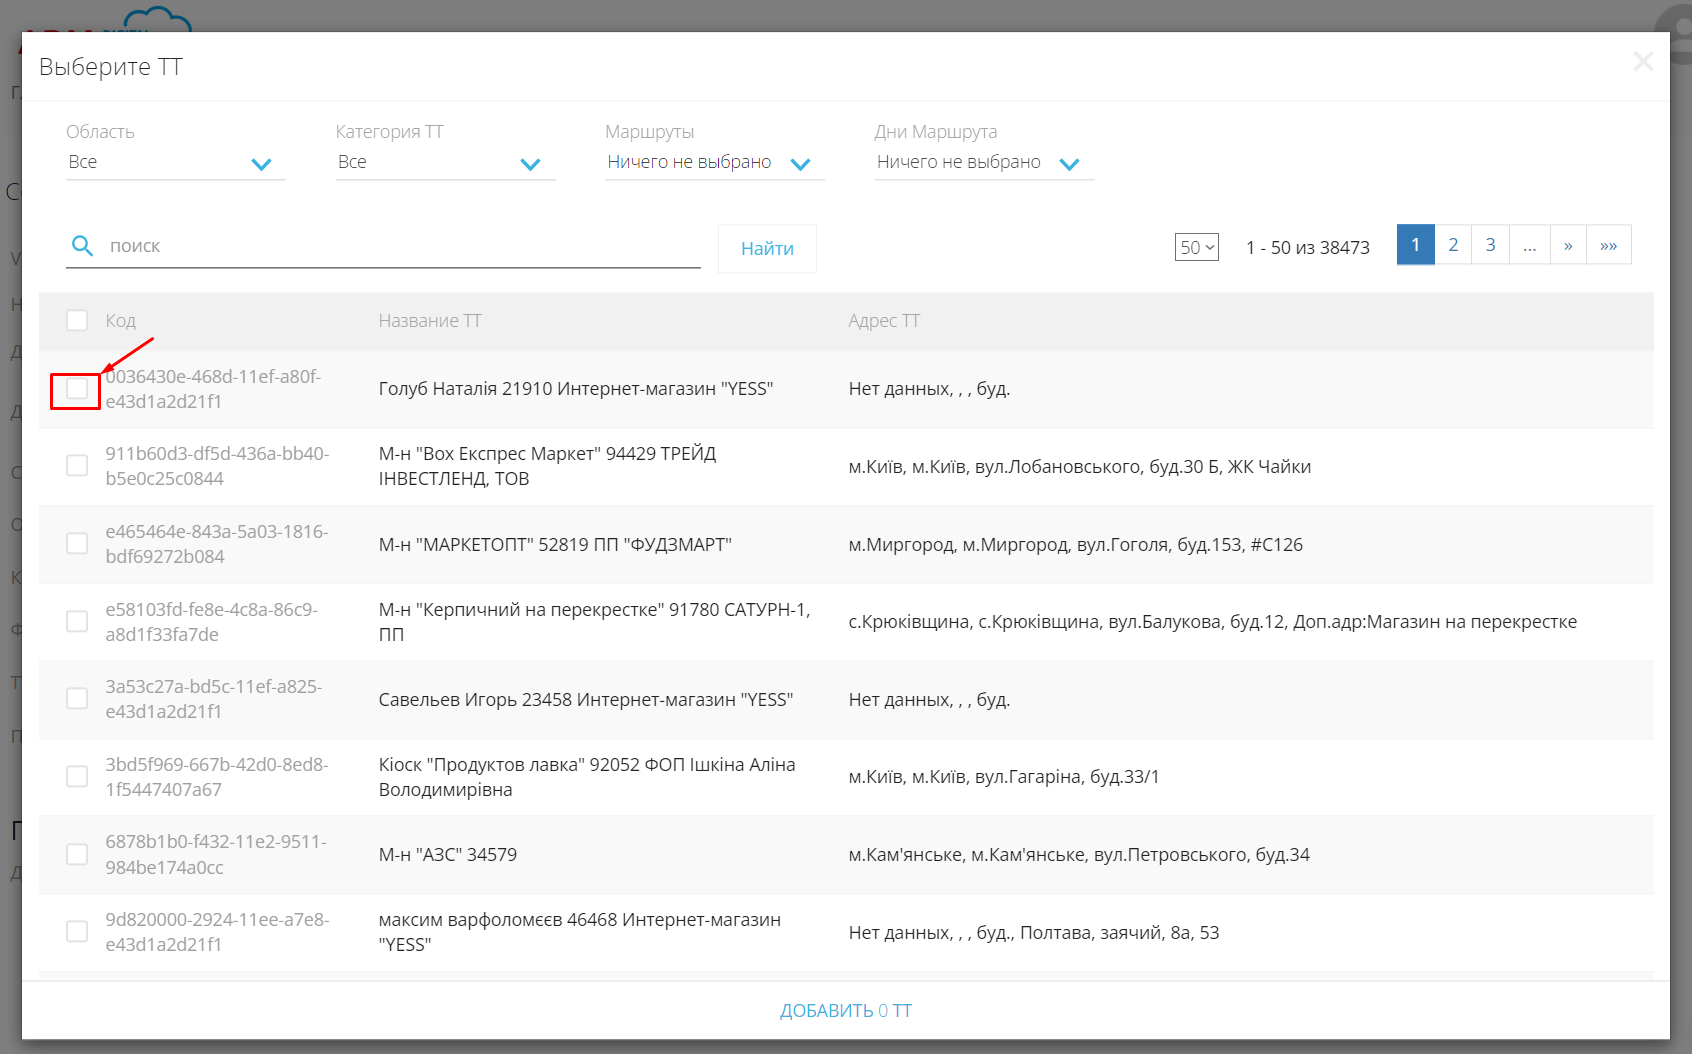
Task: Select all rows via header checkbox
Action: (x=77, y=320)
